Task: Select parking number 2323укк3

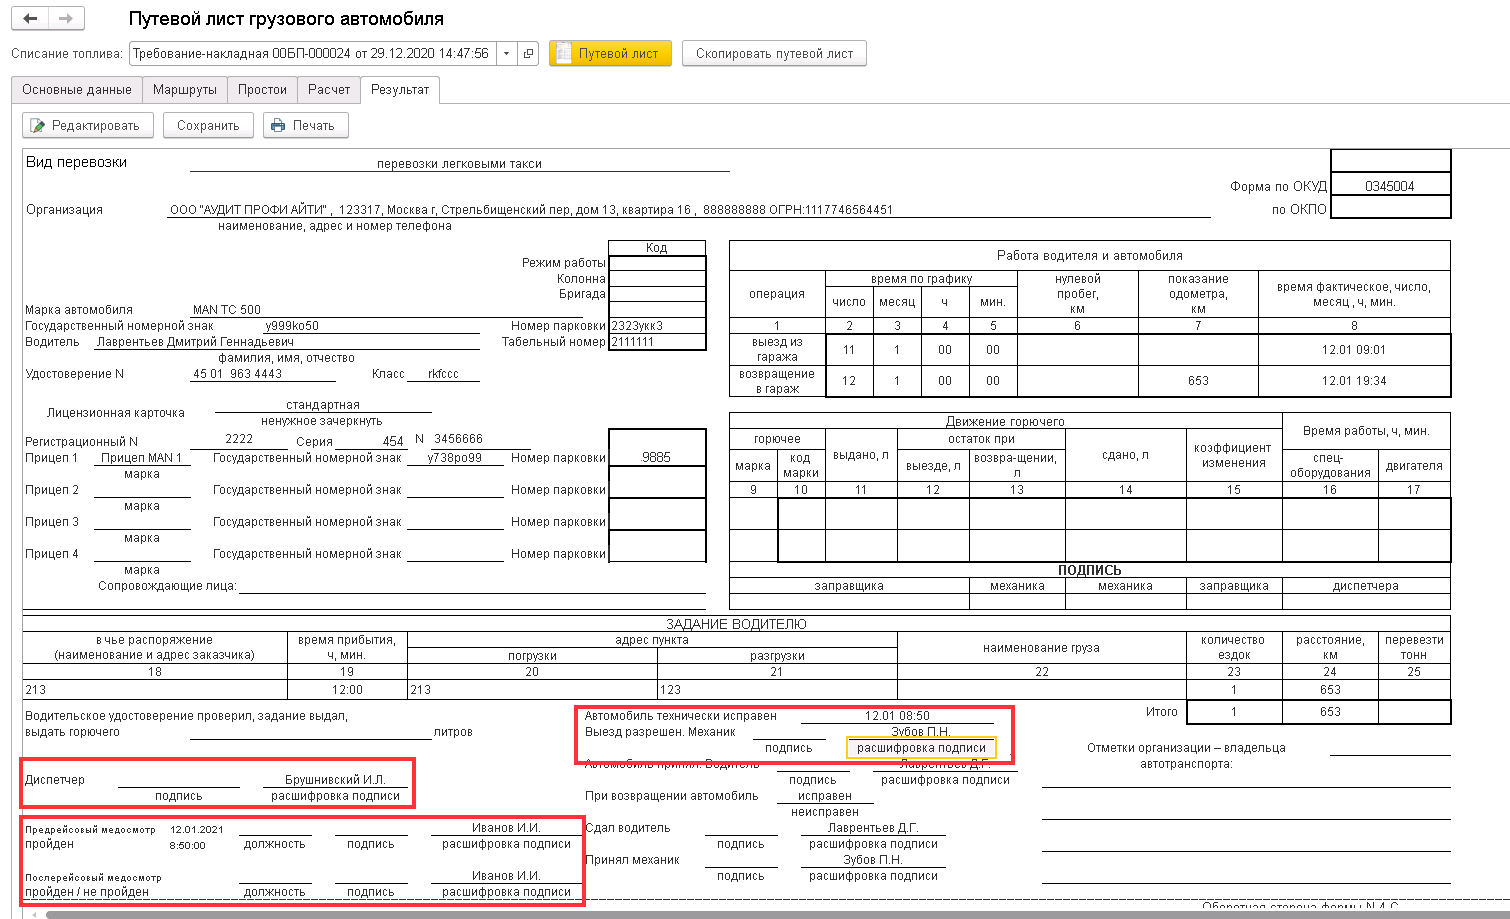Action: [657, 326]
